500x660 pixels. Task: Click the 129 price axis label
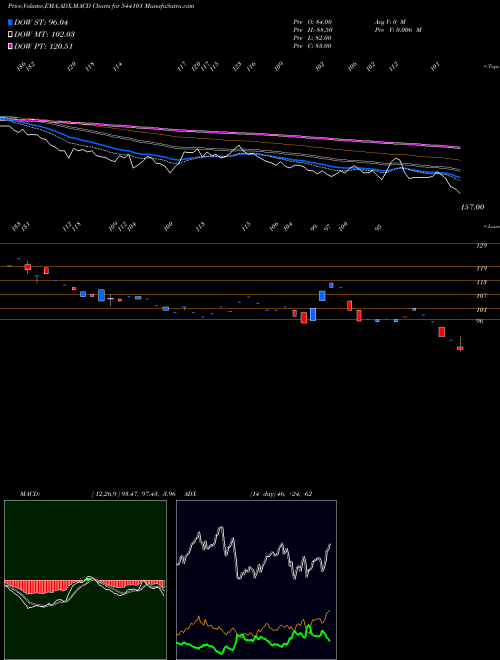tap(482, 245)
